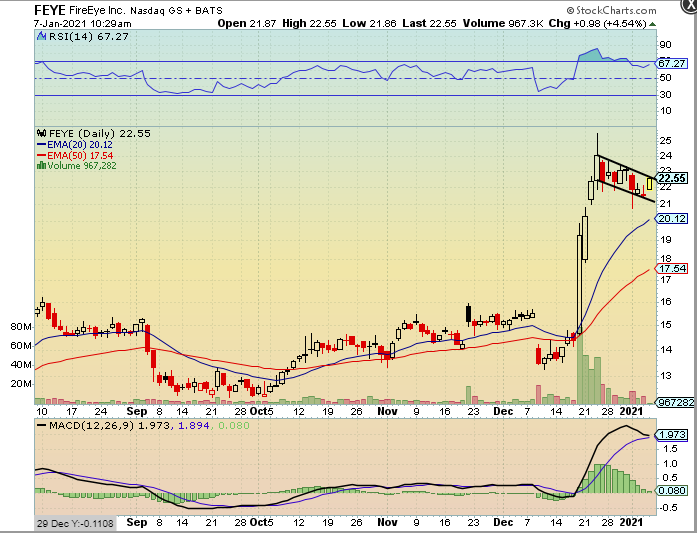Select the Last 22.55 header value
697x533 pixels.
coord(429,24)
